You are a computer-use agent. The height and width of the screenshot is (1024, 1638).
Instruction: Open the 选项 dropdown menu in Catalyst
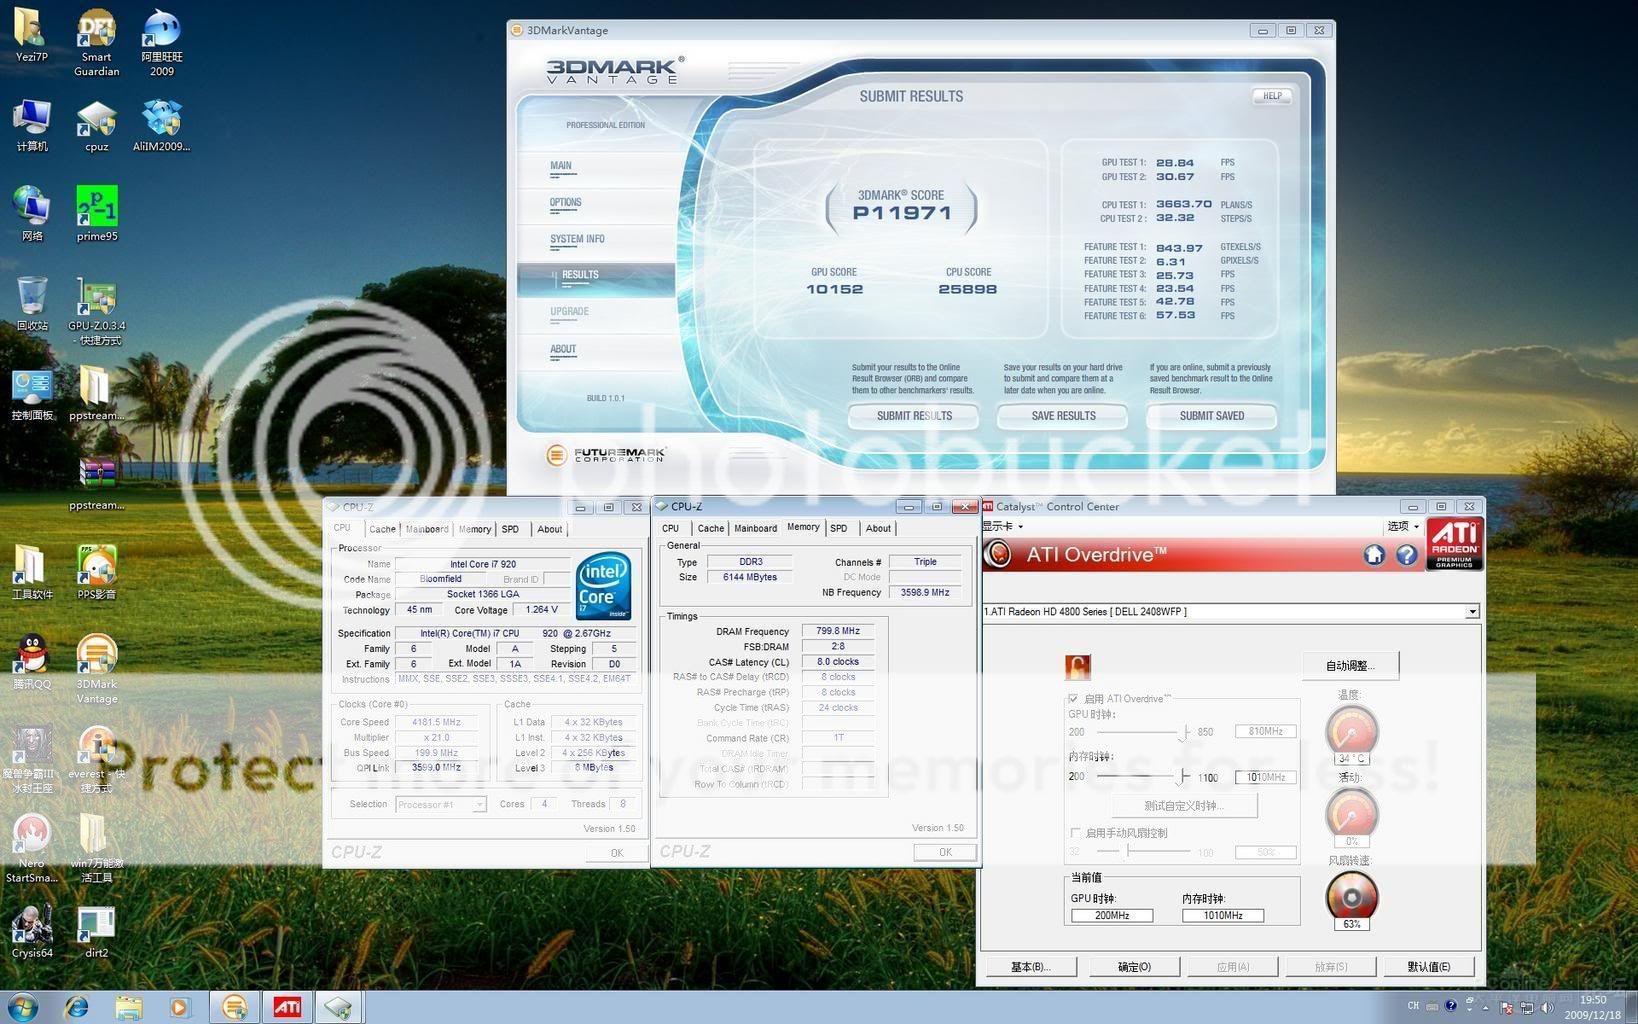1403,526
